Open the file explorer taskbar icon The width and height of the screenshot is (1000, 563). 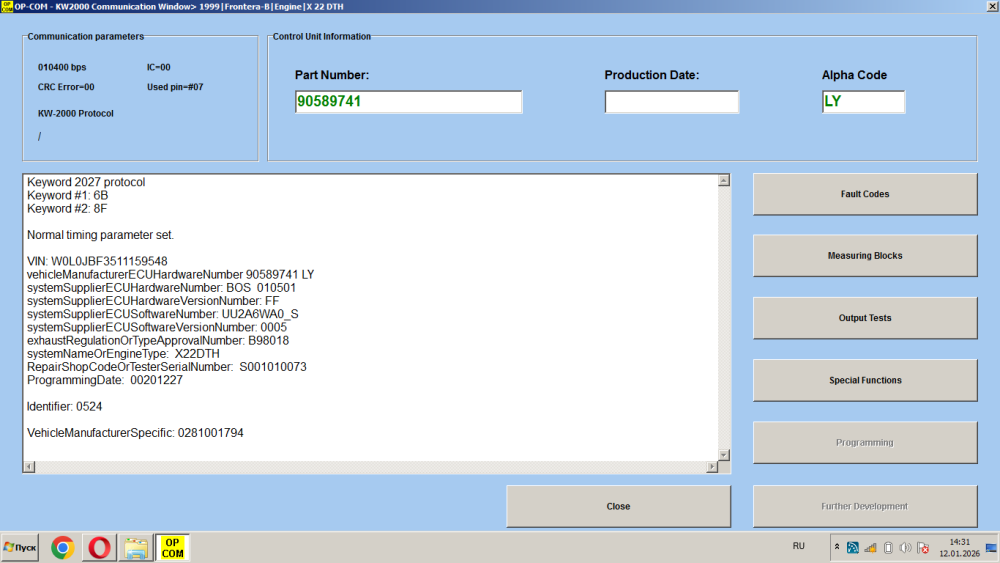[x=135, y=547]
